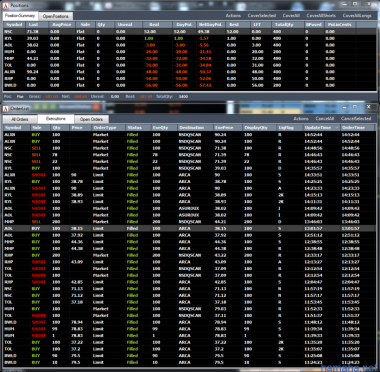The height and width of the screenshot is (372, 380).
Task: Open the All Orders tab
Action: pyautogui.click(x=20, y=119)
